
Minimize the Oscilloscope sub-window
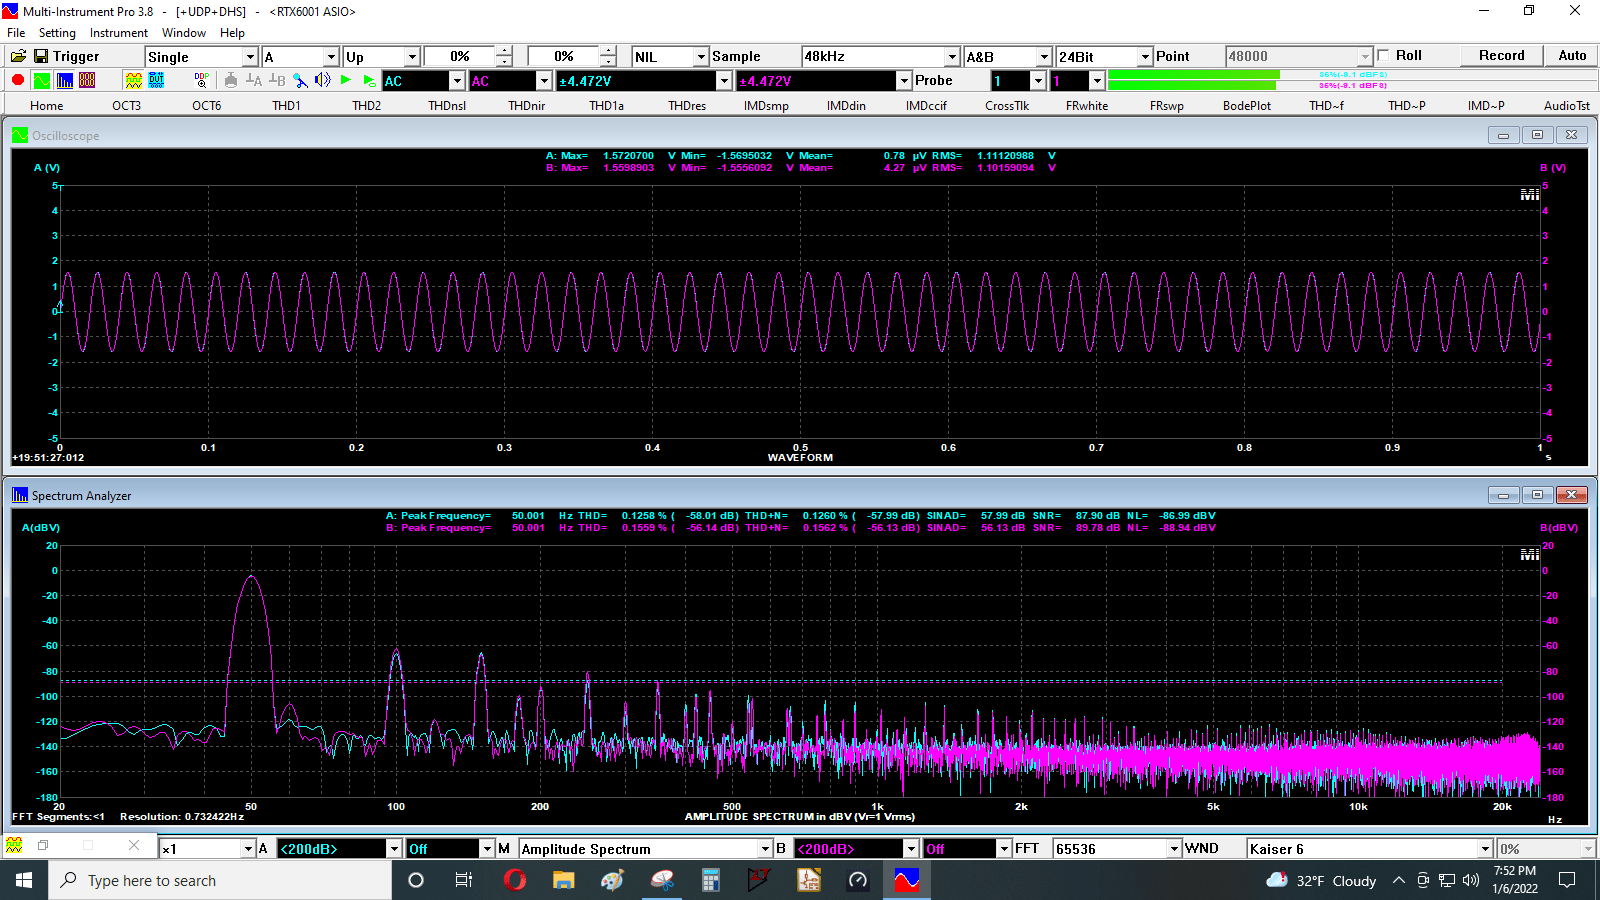(1503, 135)
